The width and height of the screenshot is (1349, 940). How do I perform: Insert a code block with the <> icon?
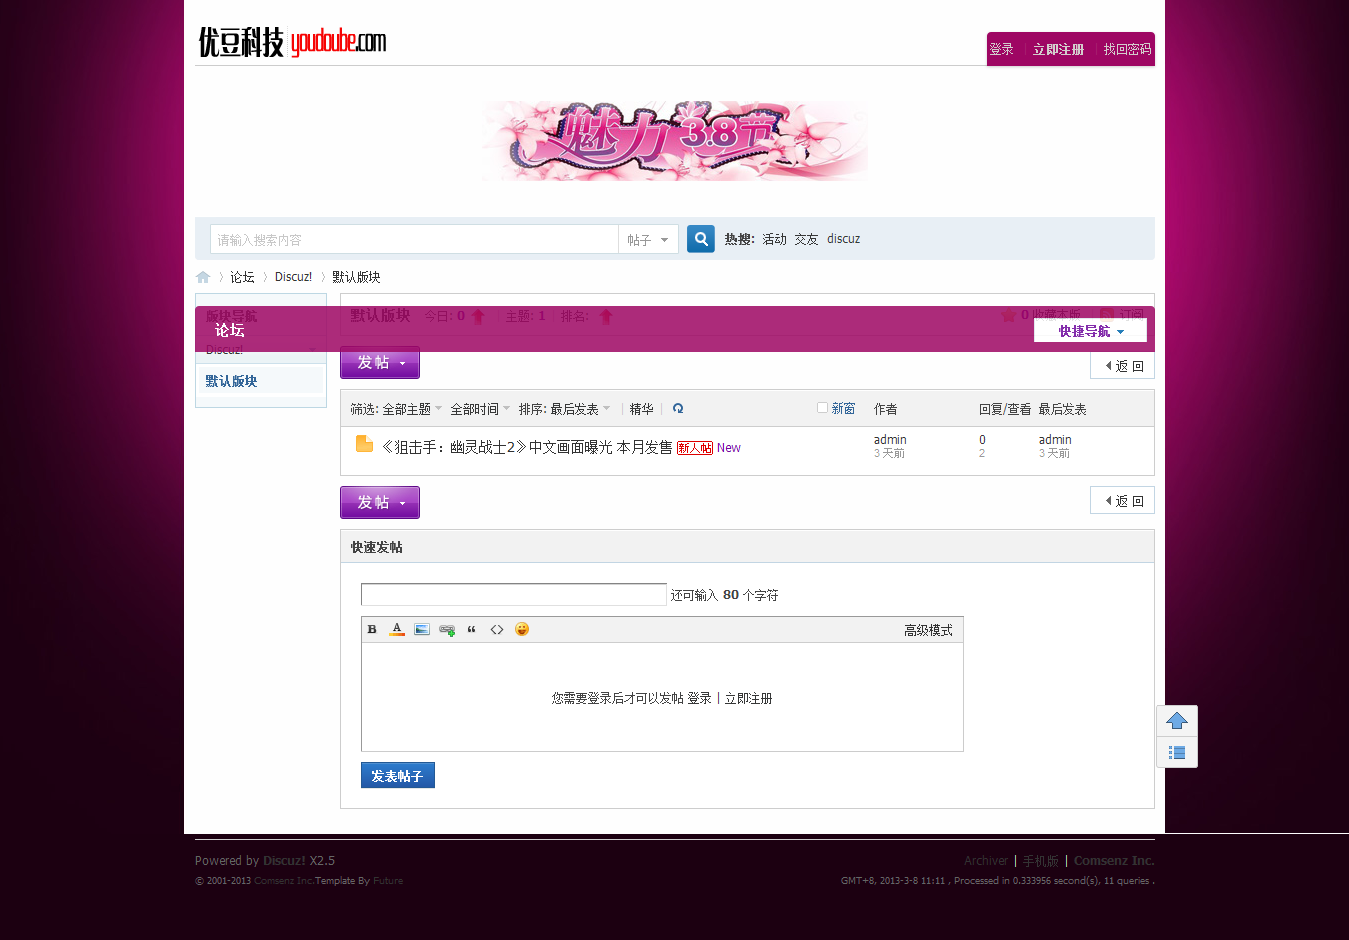coord(497,629)
